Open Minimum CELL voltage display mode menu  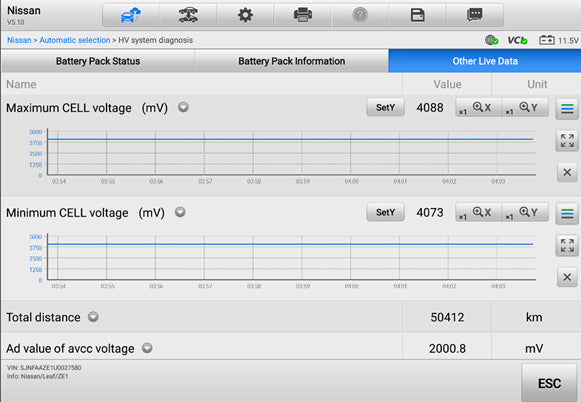click(567, 213)
